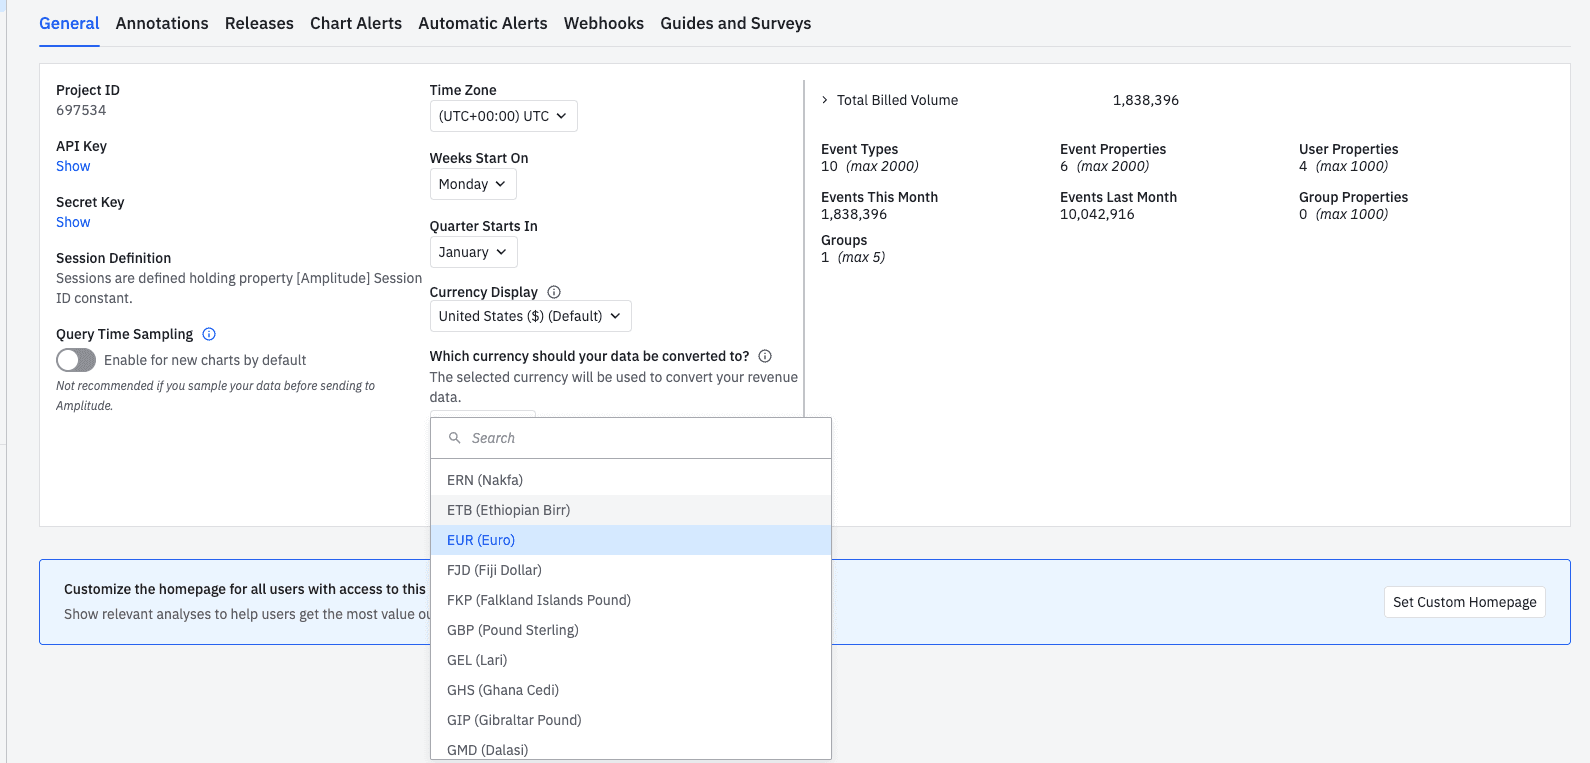
Task: Open the Quarter Starts In dropdown
Action: [x=473, y=252]
